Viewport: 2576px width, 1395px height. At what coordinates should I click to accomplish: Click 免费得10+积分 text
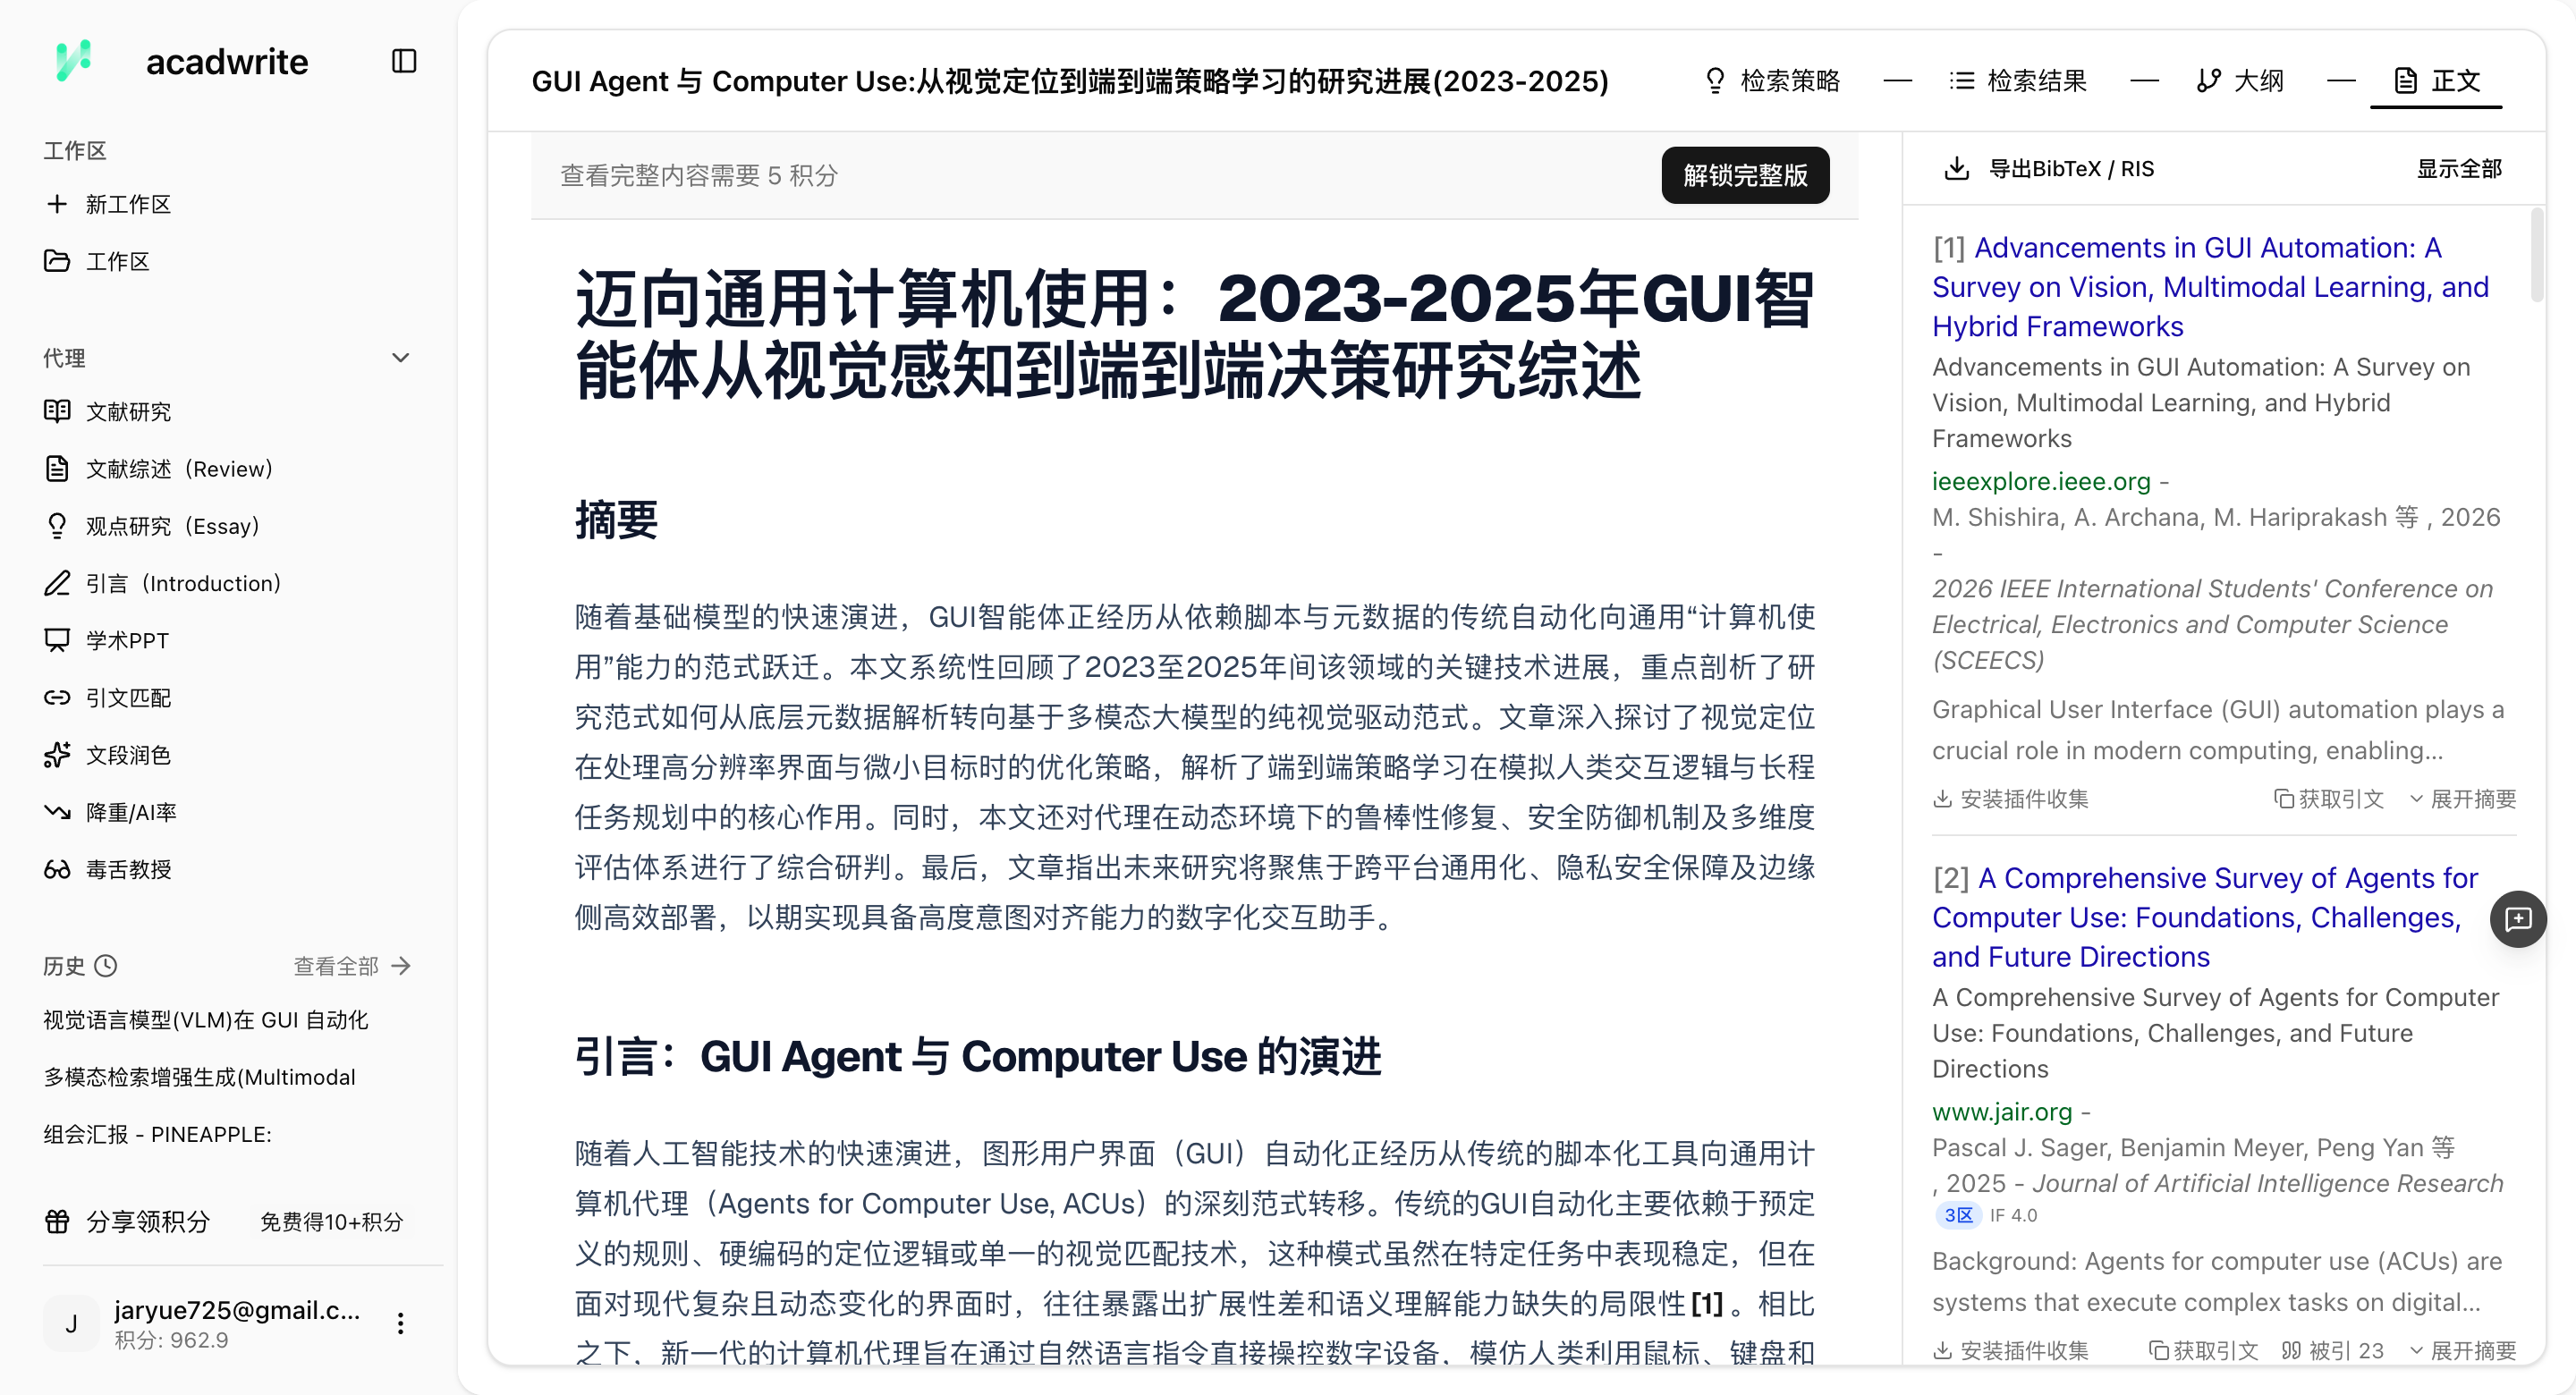coord(331,1221)
